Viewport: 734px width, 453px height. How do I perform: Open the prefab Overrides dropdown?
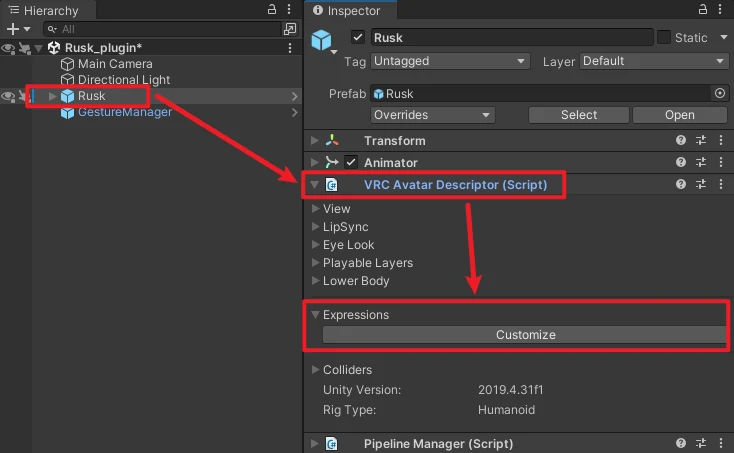pos(431,115)
